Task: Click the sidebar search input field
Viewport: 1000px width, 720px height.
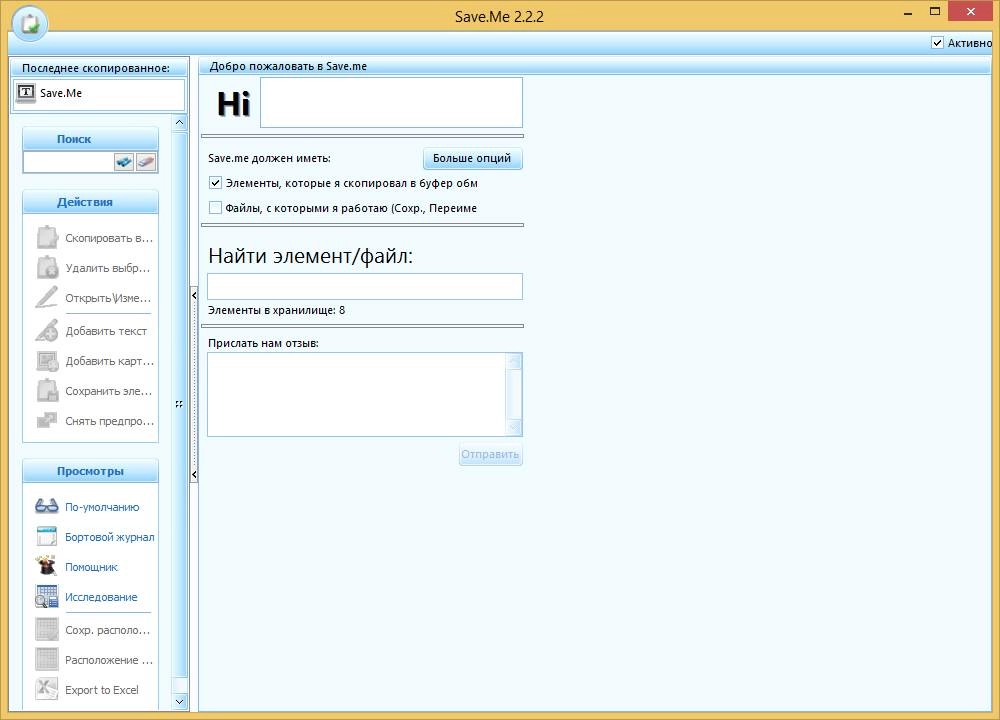Action: (69, 162)
